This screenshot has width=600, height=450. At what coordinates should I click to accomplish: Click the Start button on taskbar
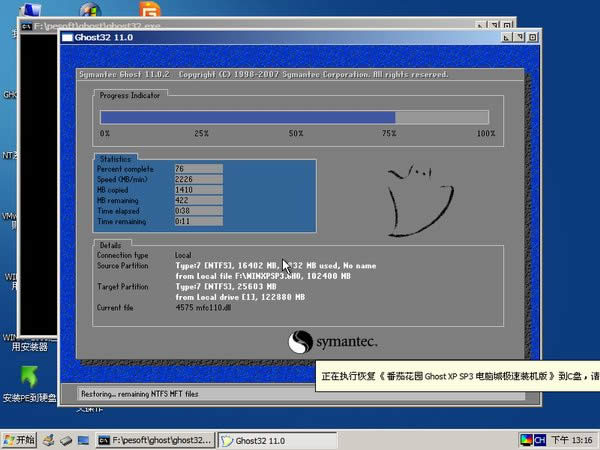pyautogui.click(x=20, y=439)
